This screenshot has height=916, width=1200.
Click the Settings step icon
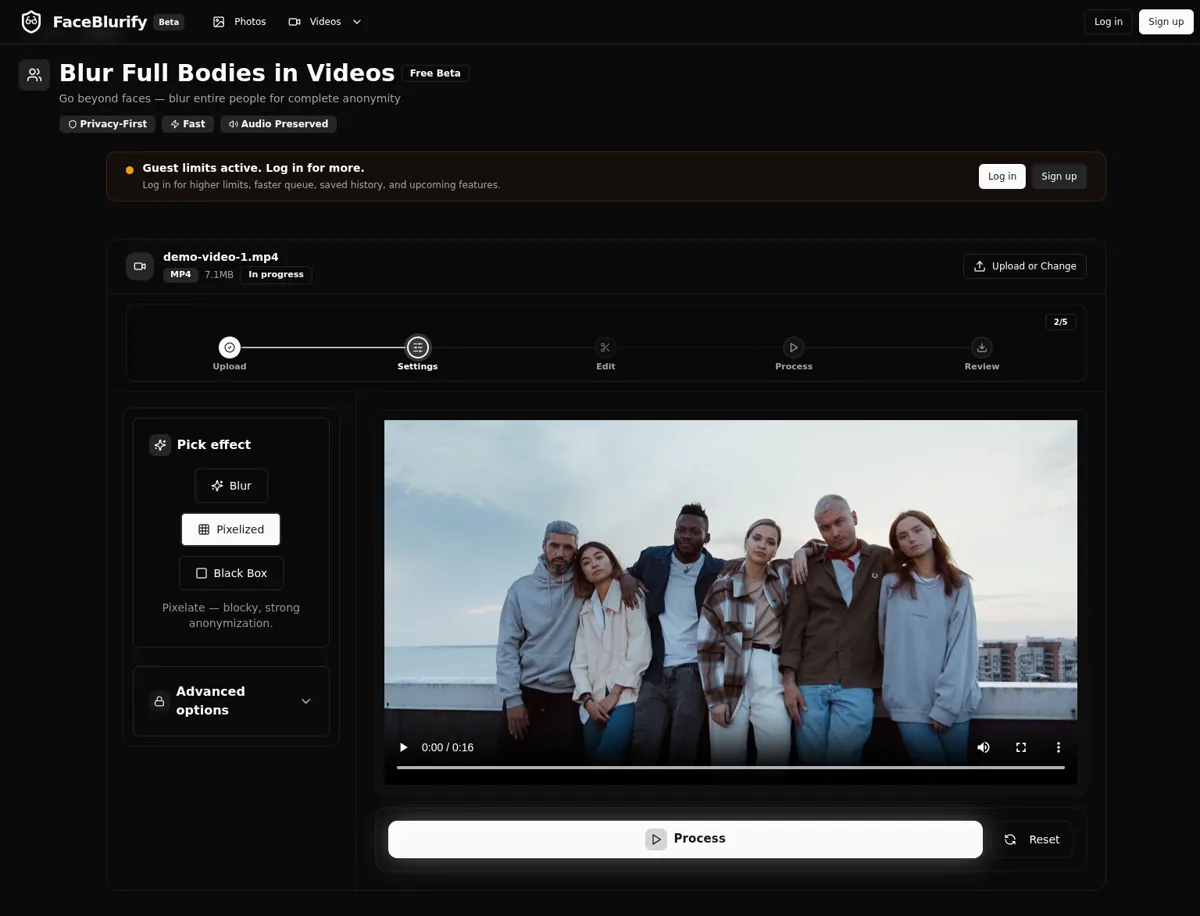417,347
